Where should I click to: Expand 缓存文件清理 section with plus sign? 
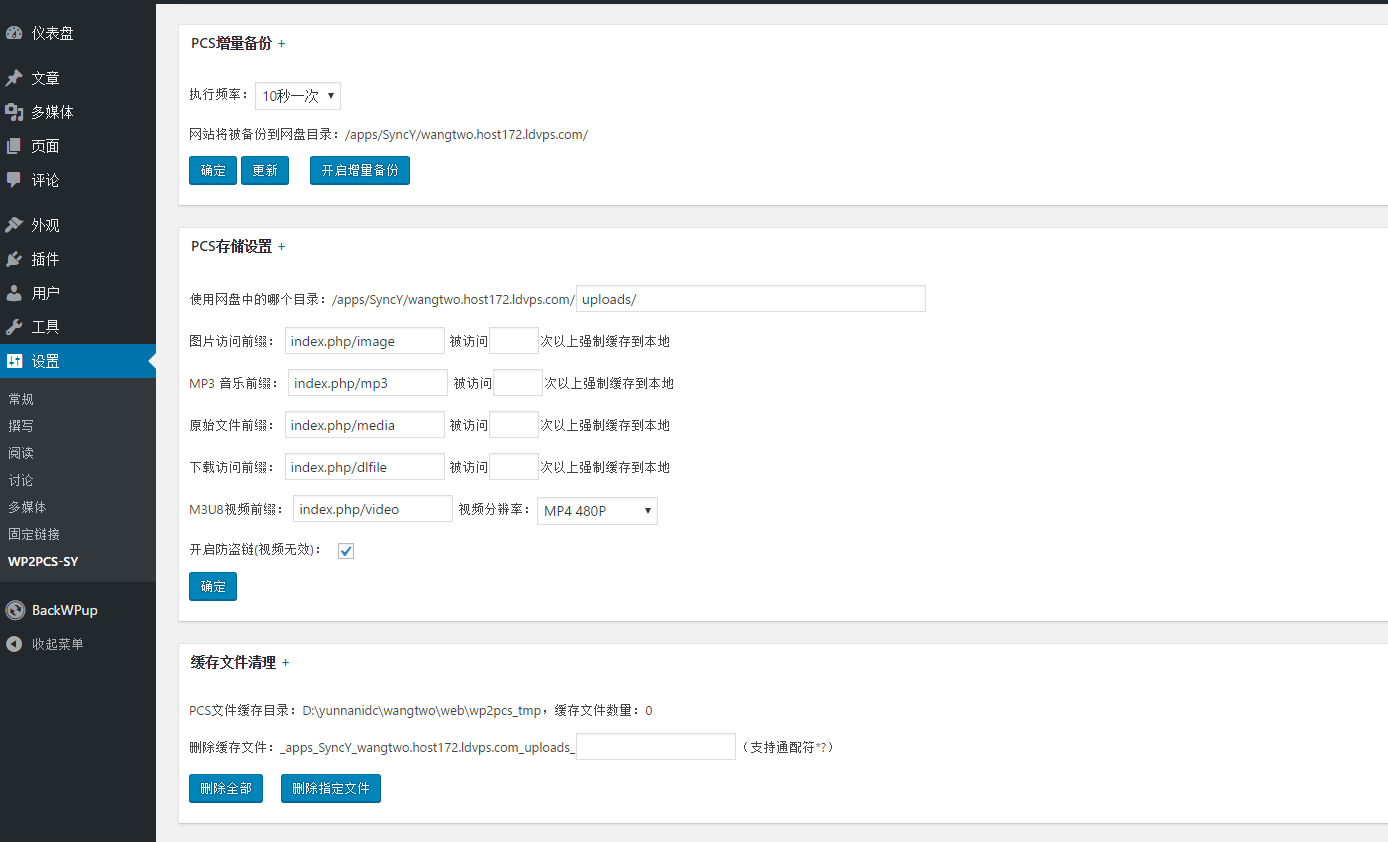pos(285,663)
